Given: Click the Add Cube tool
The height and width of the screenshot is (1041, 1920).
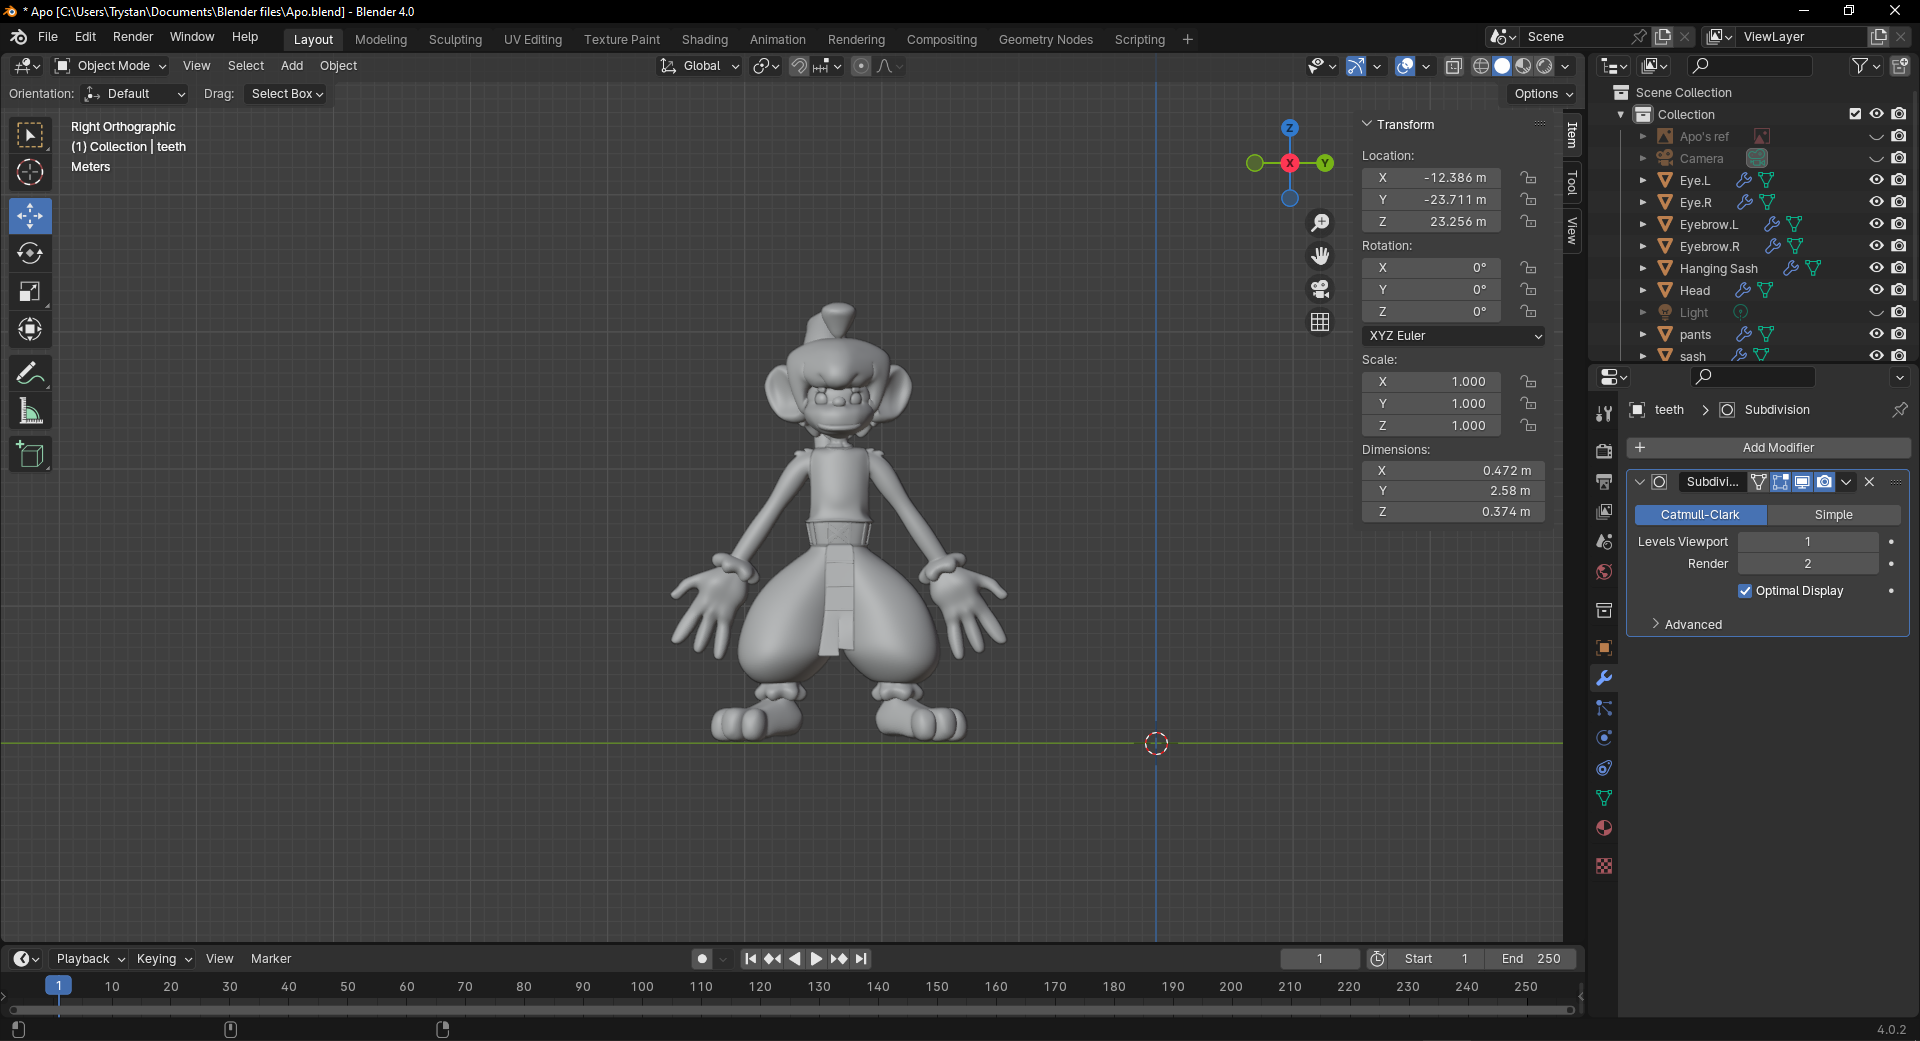Looking at the screenshot, I should pos(30,455).
